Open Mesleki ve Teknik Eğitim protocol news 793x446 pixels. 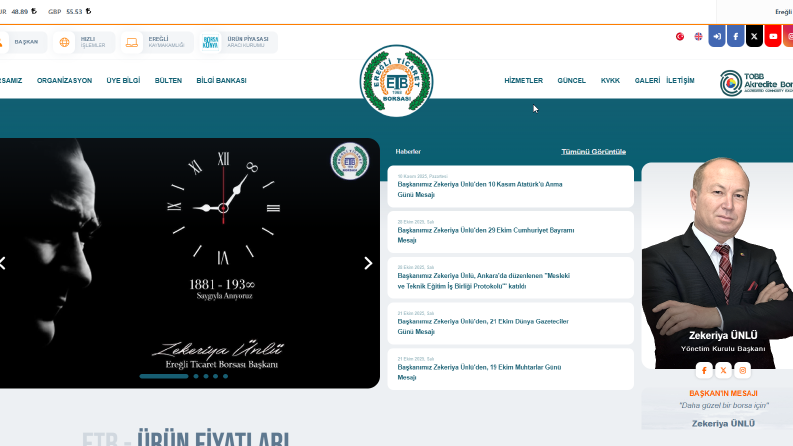[510, 278]
